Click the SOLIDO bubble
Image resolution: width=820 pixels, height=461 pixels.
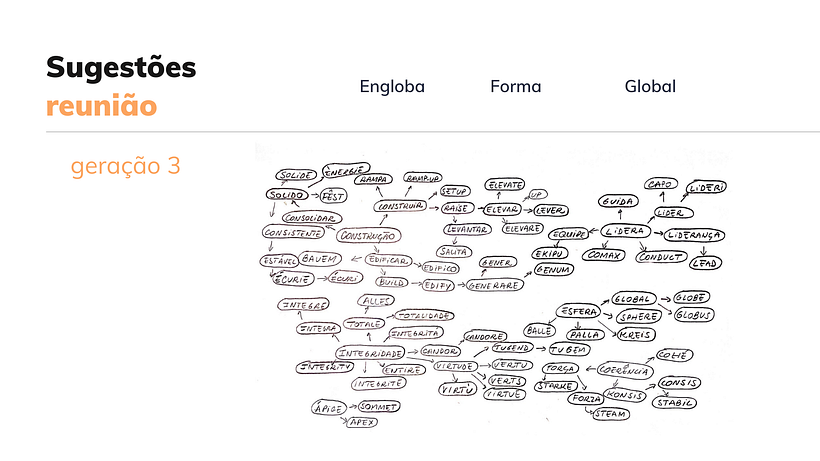coord(287,195)
